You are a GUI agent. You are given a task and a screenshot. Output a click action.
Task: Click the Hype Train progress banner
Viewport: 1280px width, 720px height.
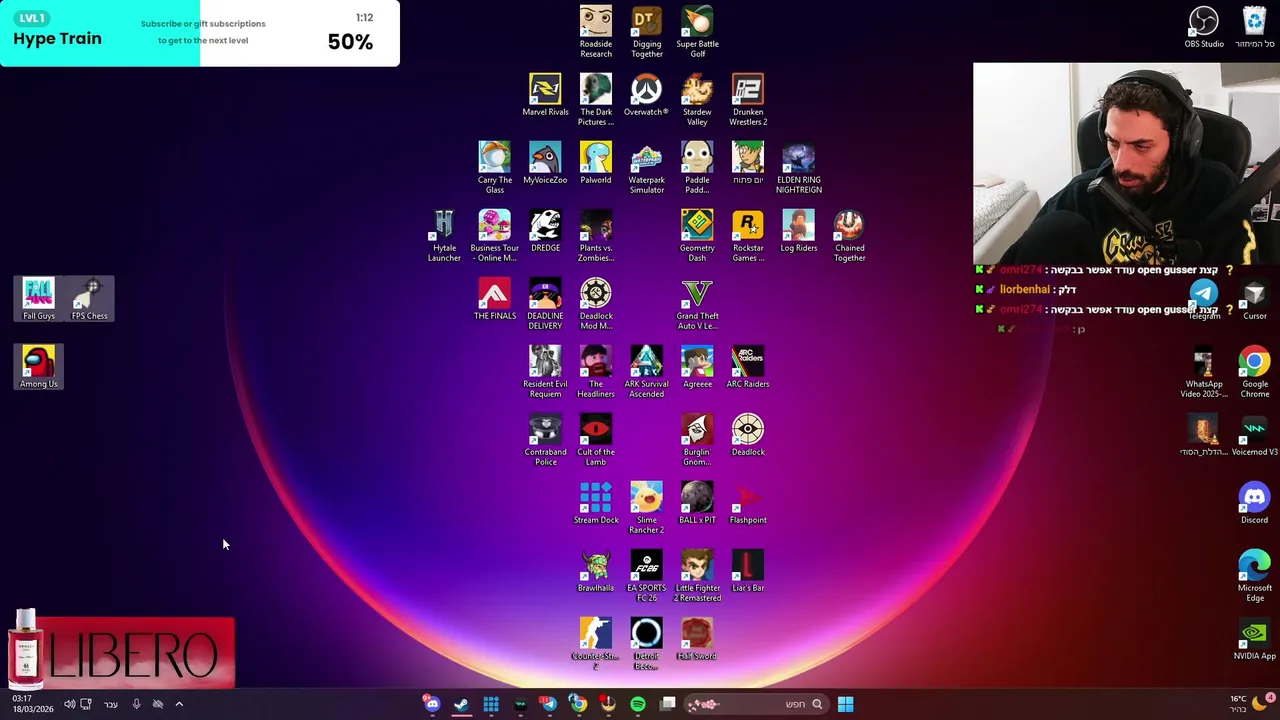click(x=200, y=33)
